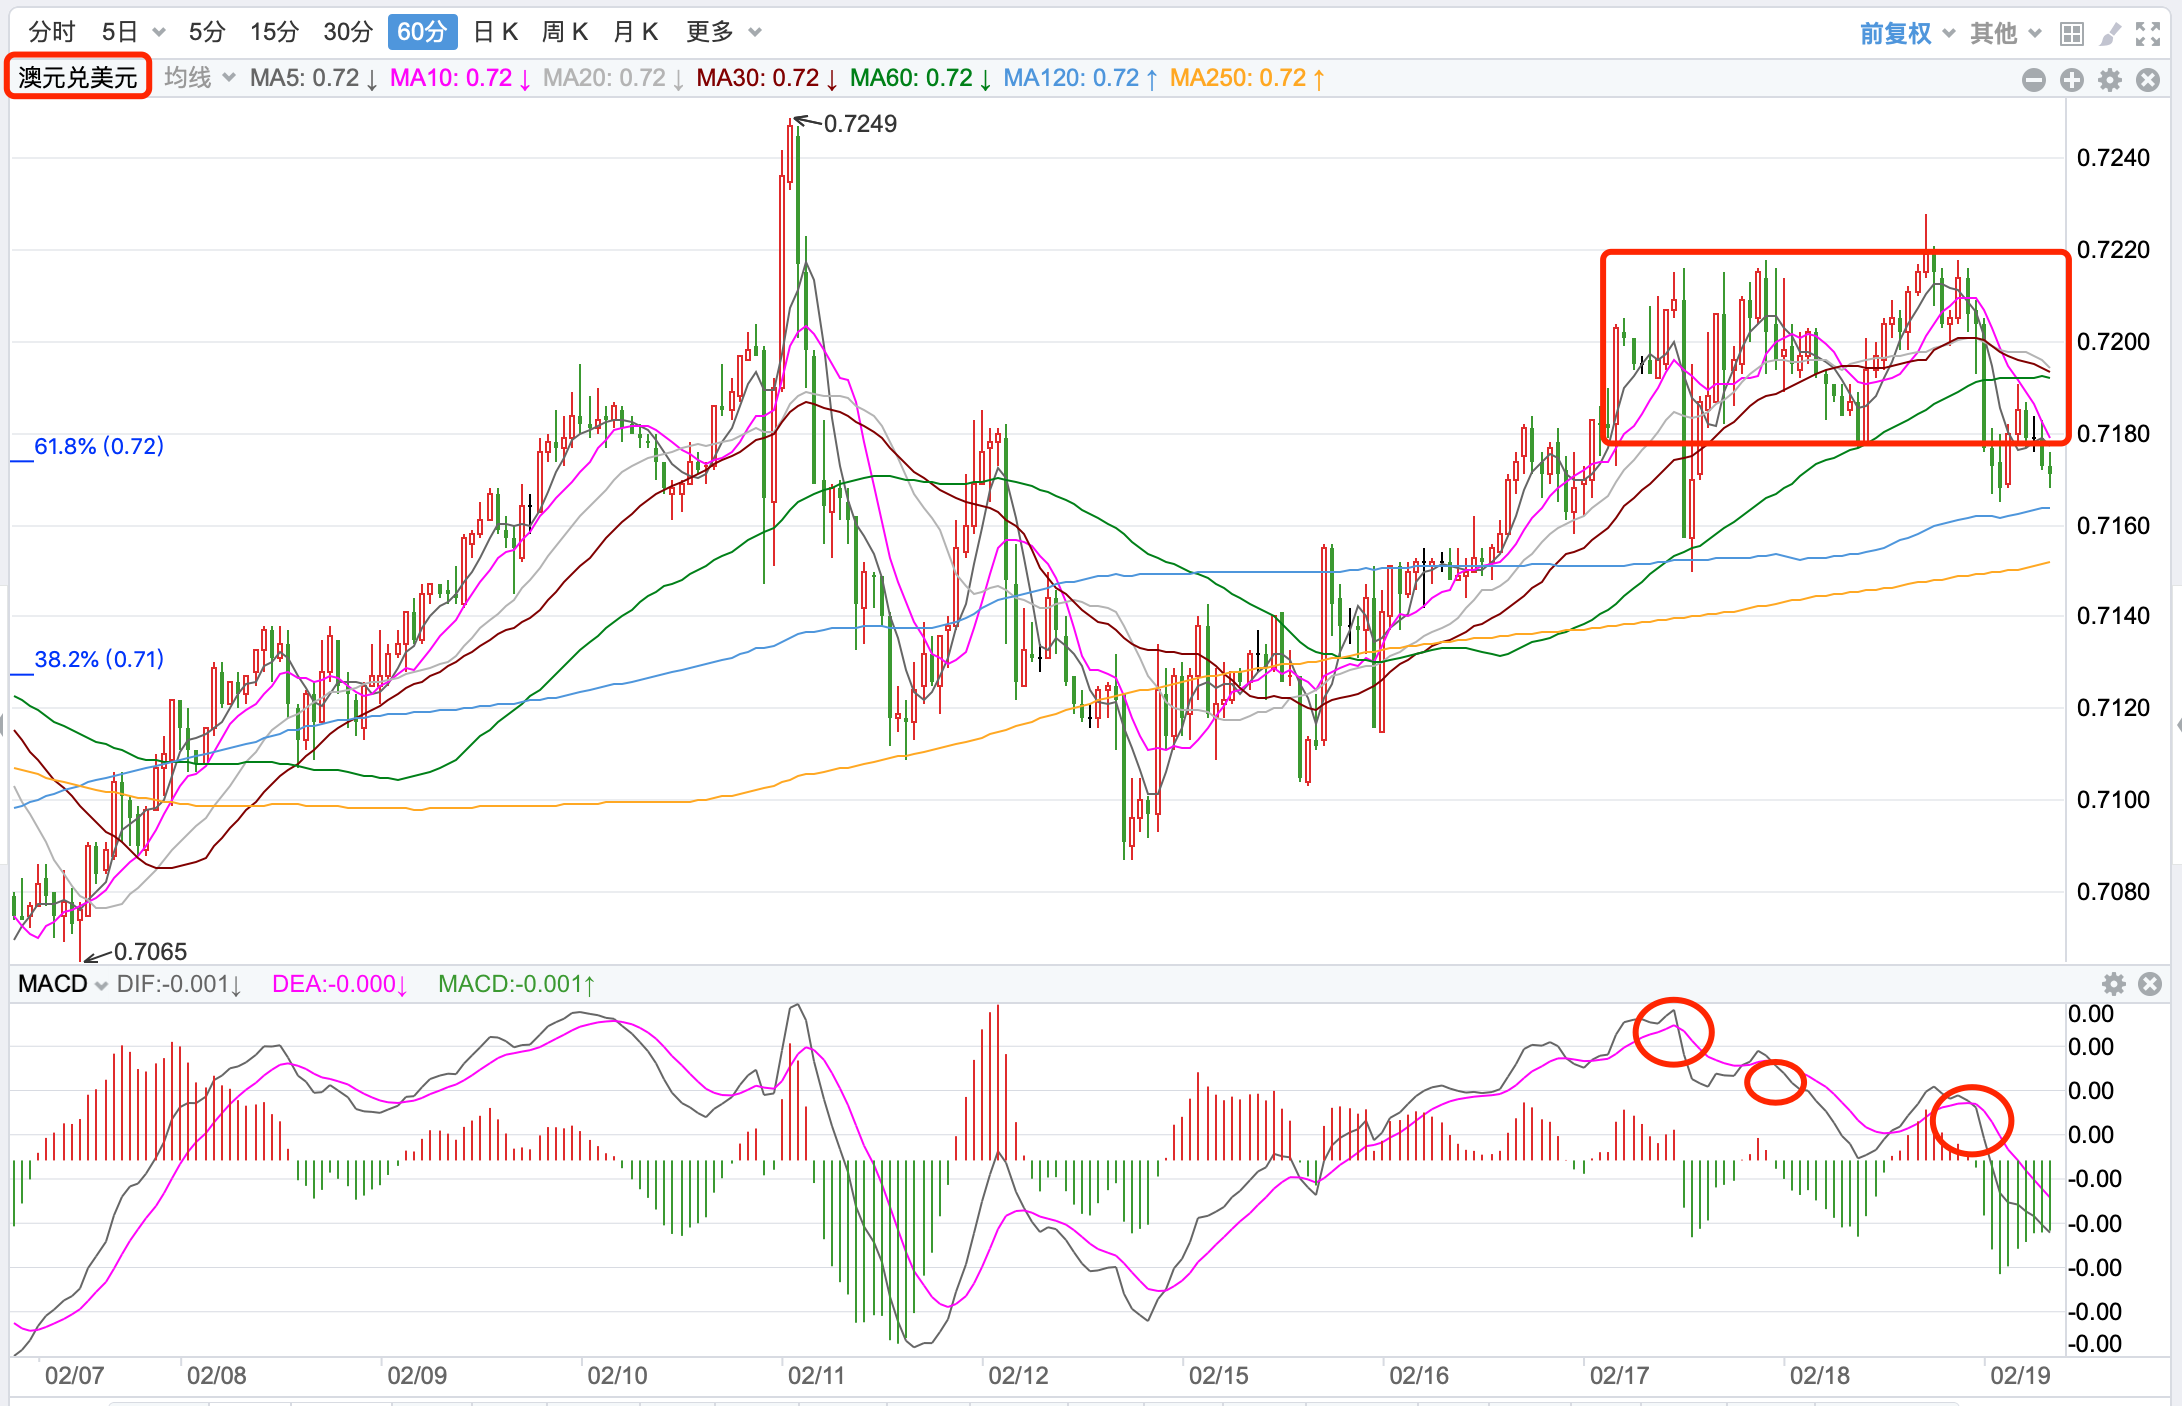Click the 61.8% Fibonacci level label
This screenshot has height=1406, width=2182.
(98, 446)
